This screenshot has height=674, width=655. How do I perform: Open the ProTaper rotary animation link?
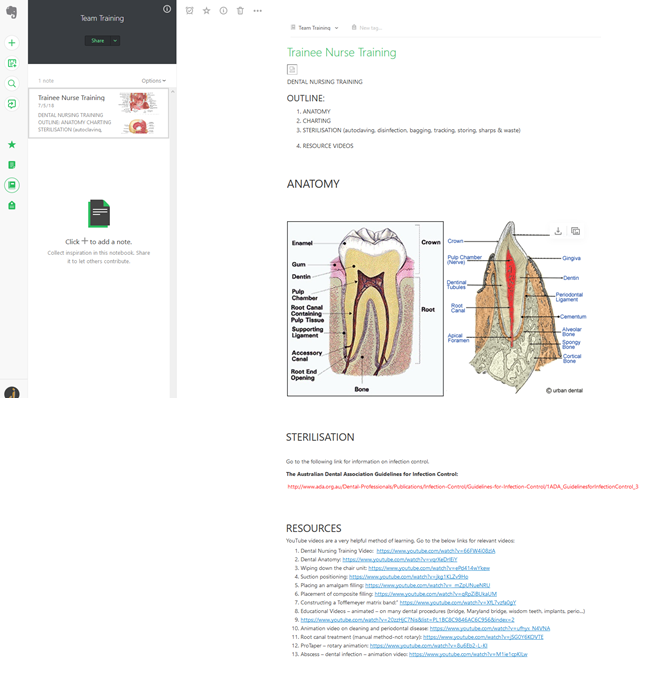pos(429,645)
